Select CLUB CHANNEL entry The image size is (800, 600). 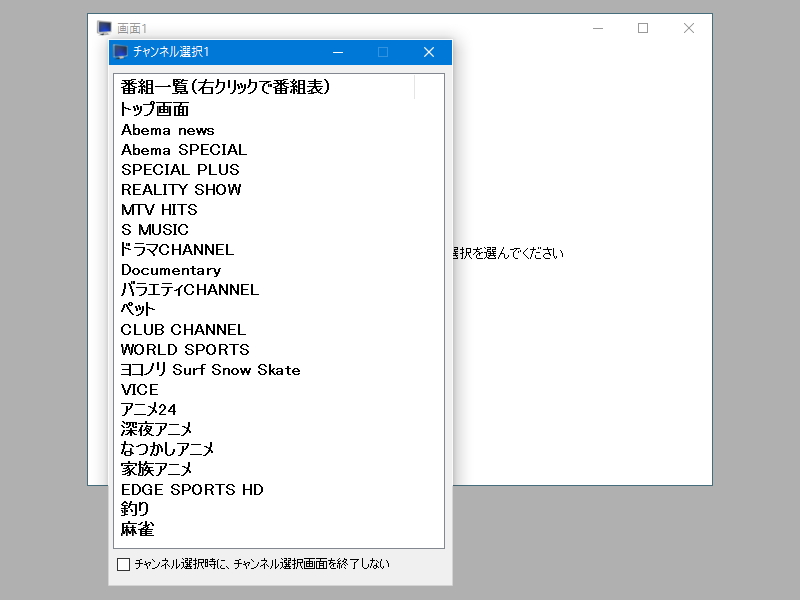[183, 330]
